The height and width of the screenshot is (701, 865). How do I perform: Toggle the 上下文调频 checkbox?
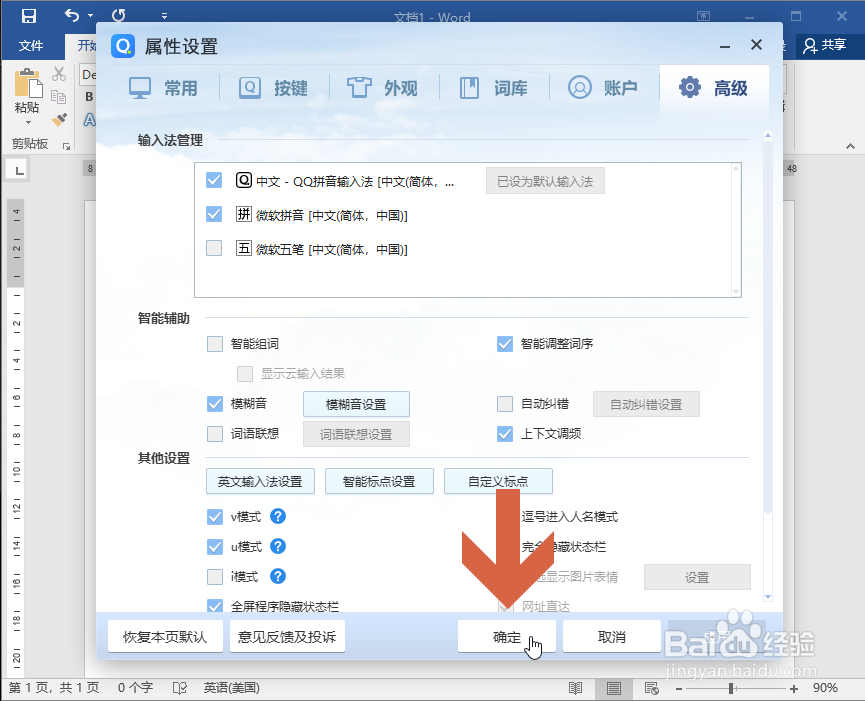tap(505, 434)
